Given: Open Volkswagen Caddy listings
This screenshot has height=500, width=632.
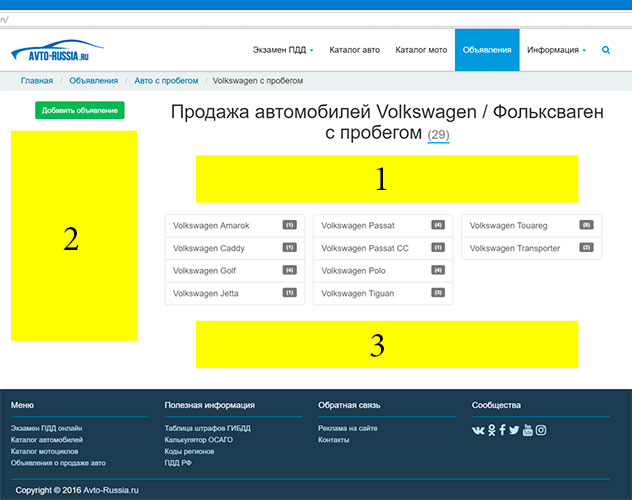Looking at the screenshot, I should pos(235,248).
